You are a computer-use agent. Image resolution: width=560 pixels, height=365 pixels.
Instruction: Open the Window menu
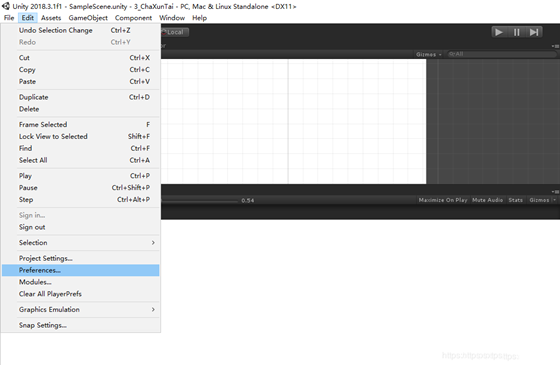[172, 18]
